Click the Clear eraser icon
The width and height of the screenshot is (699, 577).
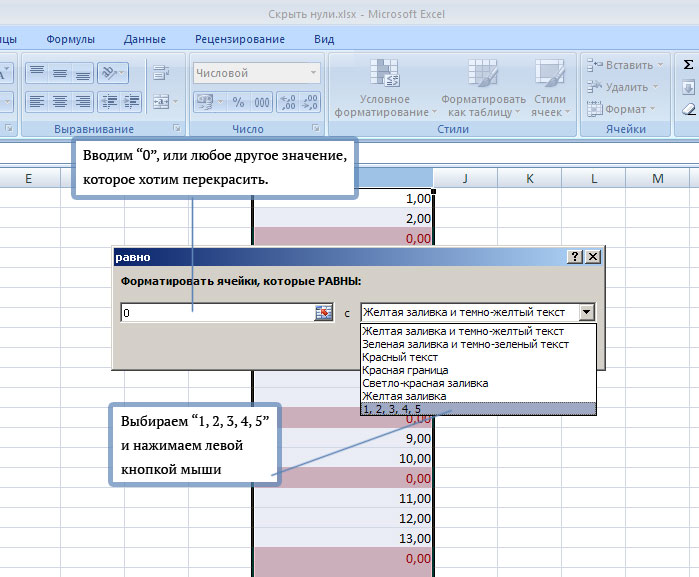[x=689, y=109]
